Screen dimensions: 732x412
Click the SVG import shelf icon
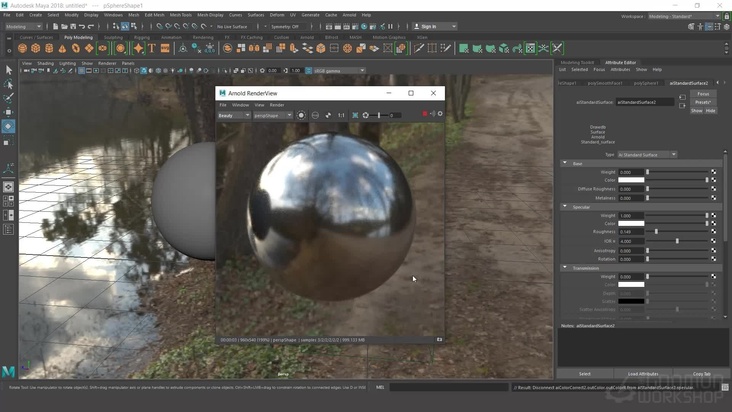(x=165, y=48)
